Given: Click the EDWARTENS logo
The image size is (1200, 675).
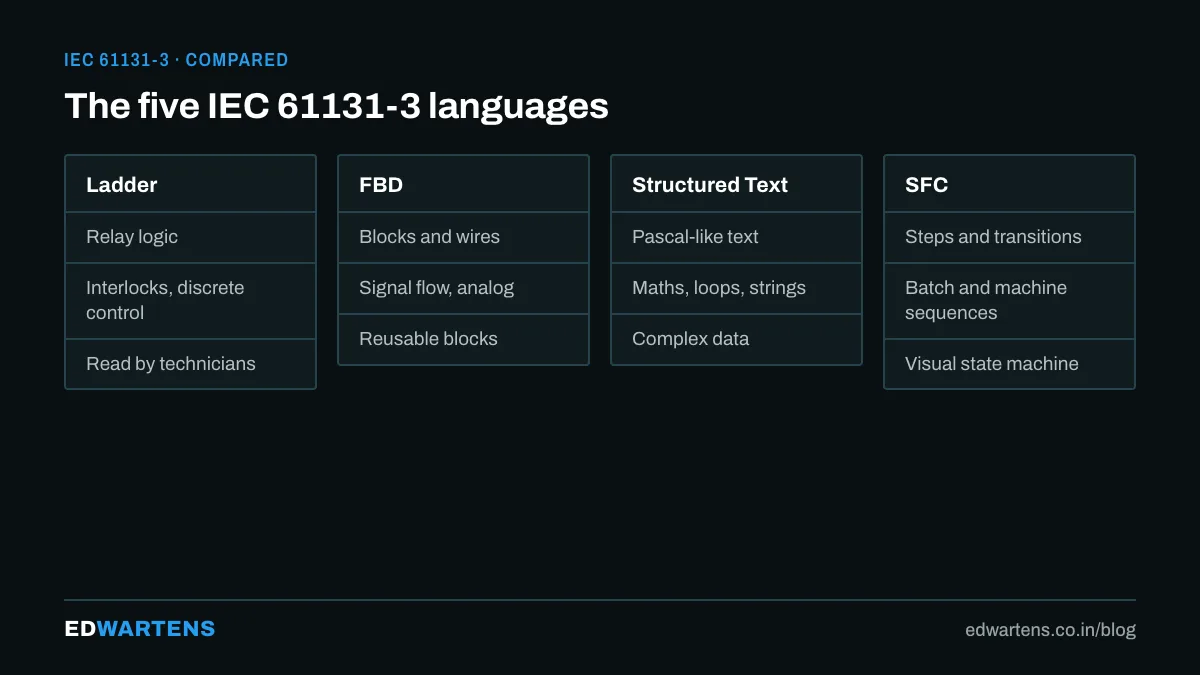Looking at the screenshot, I should [x=140, y=629].
